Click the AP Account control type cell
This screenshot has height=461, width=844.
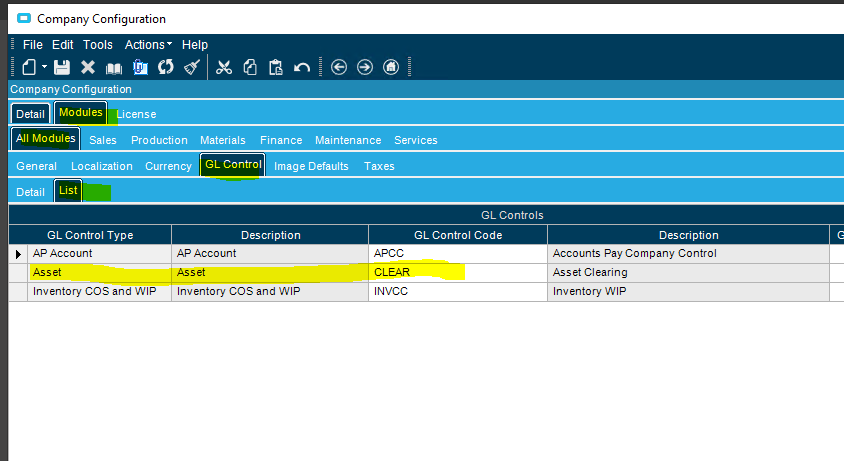[100, 253]
